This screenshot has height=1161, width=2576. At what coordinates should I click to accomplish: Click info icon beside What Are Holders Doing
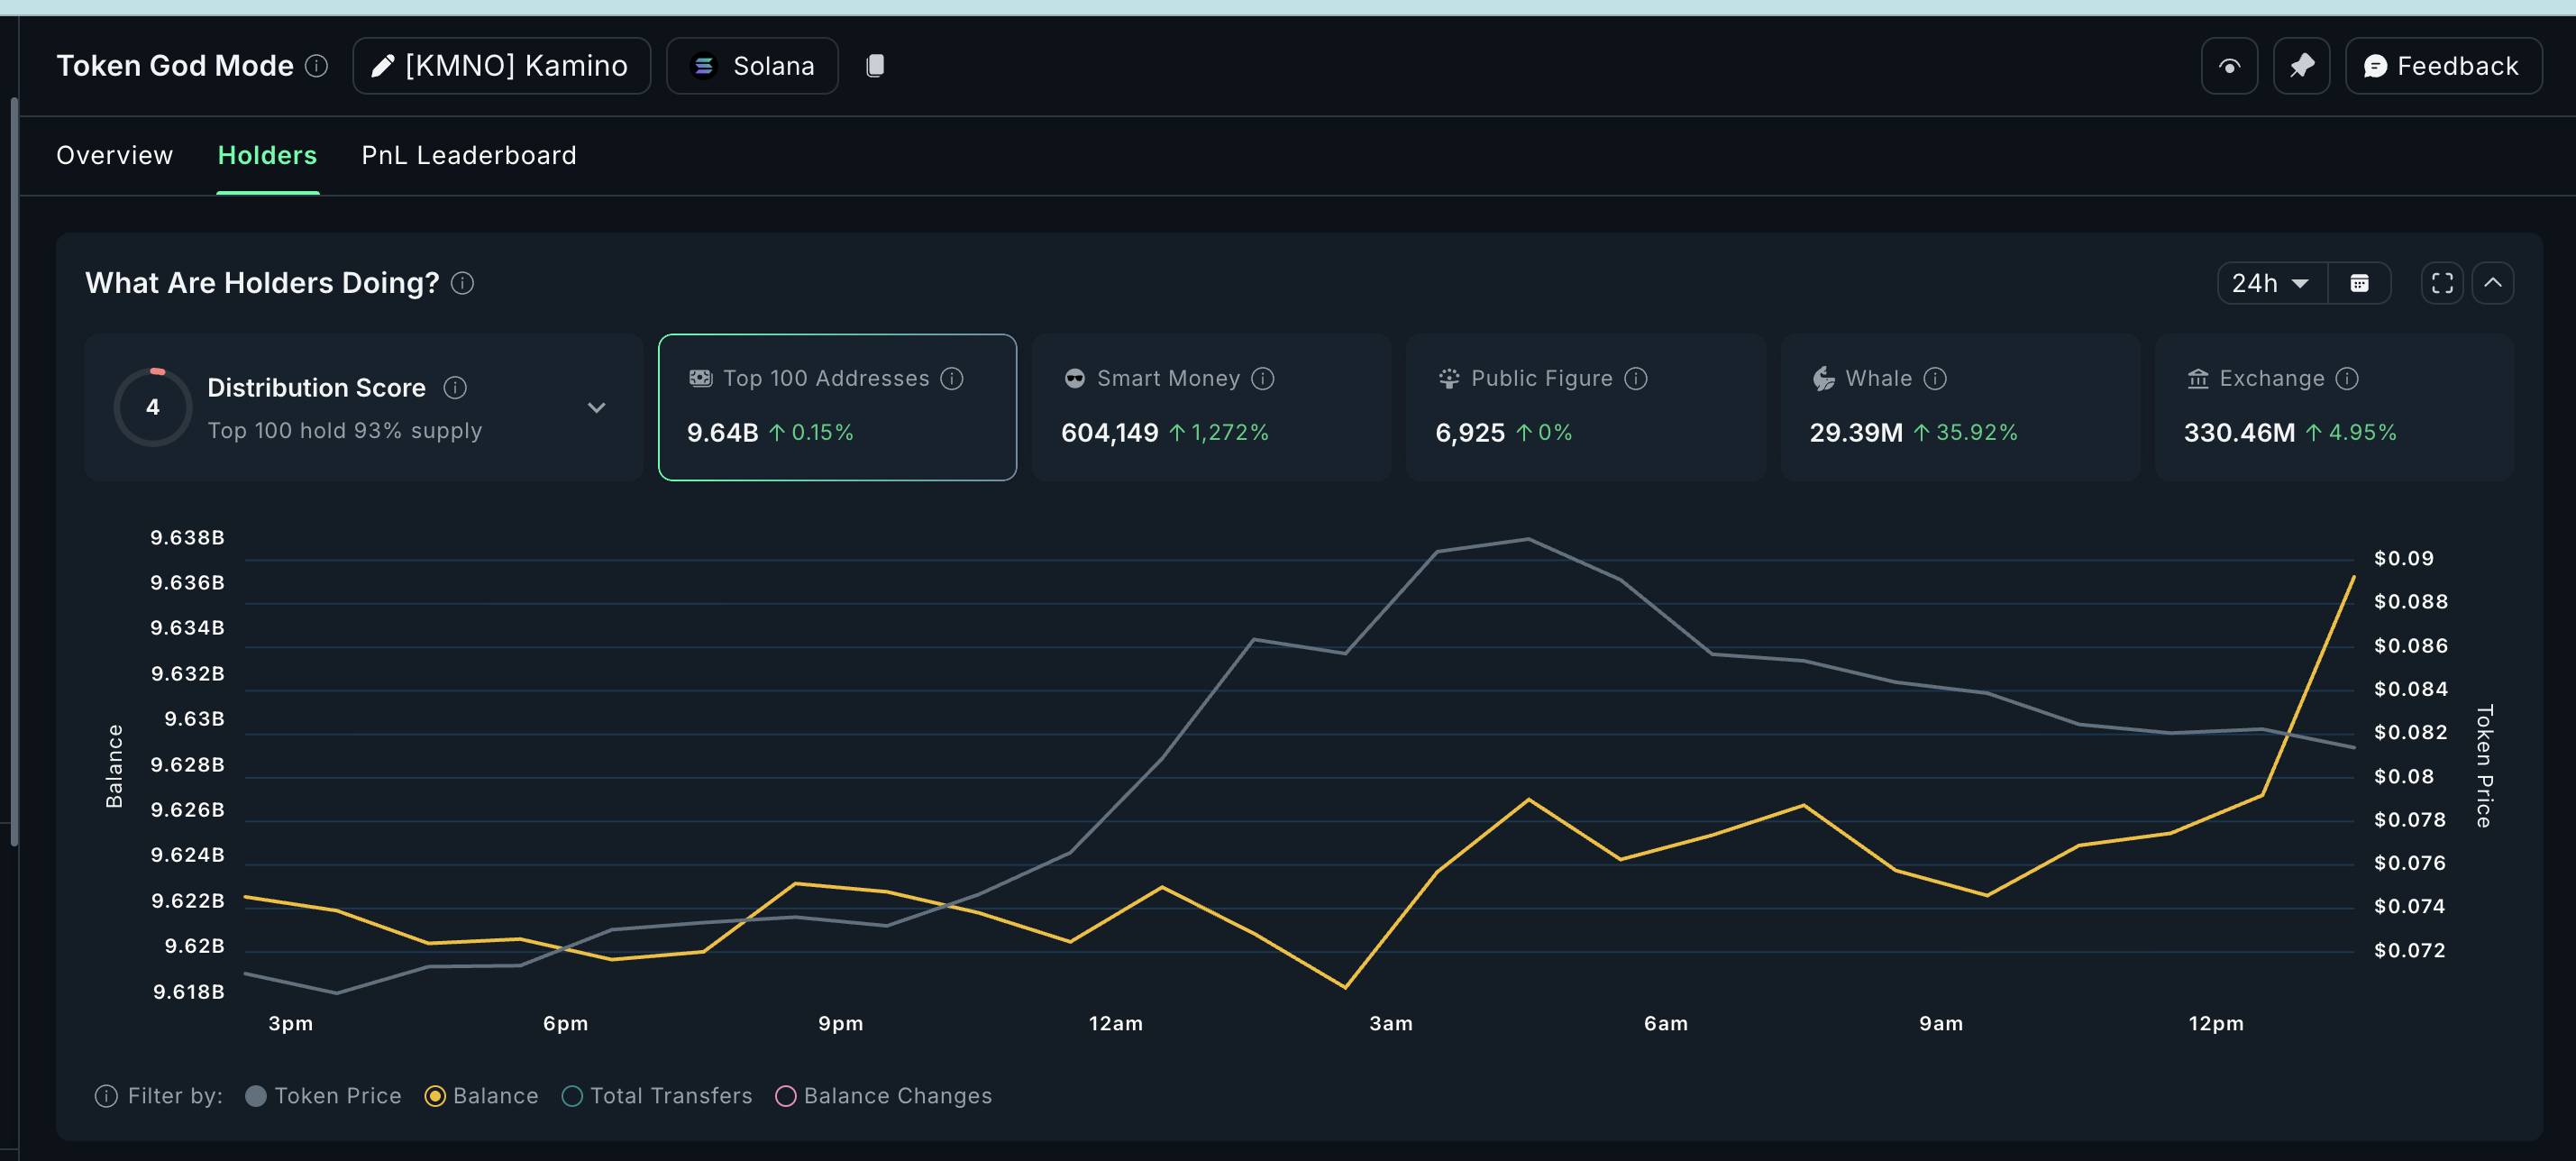(x=462, y=283)
